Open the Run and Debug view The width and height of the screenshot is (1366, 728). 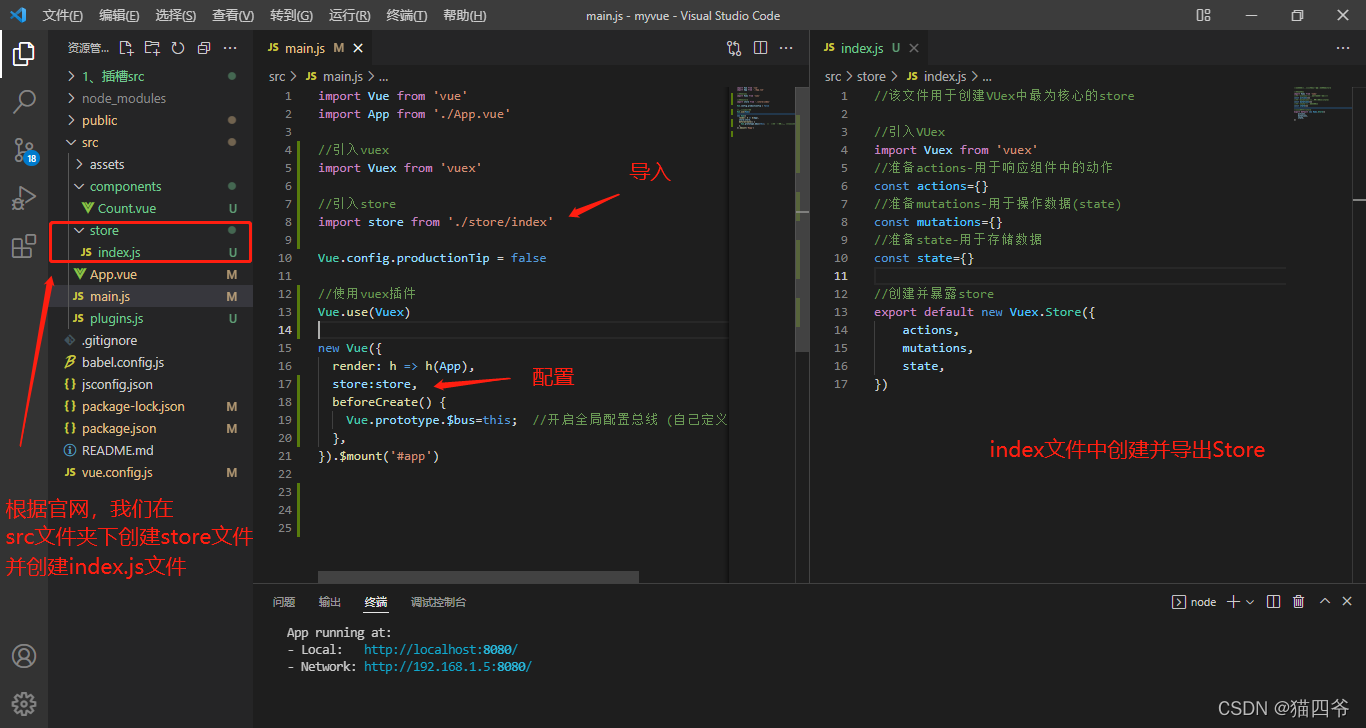click(x=24, y=198)
